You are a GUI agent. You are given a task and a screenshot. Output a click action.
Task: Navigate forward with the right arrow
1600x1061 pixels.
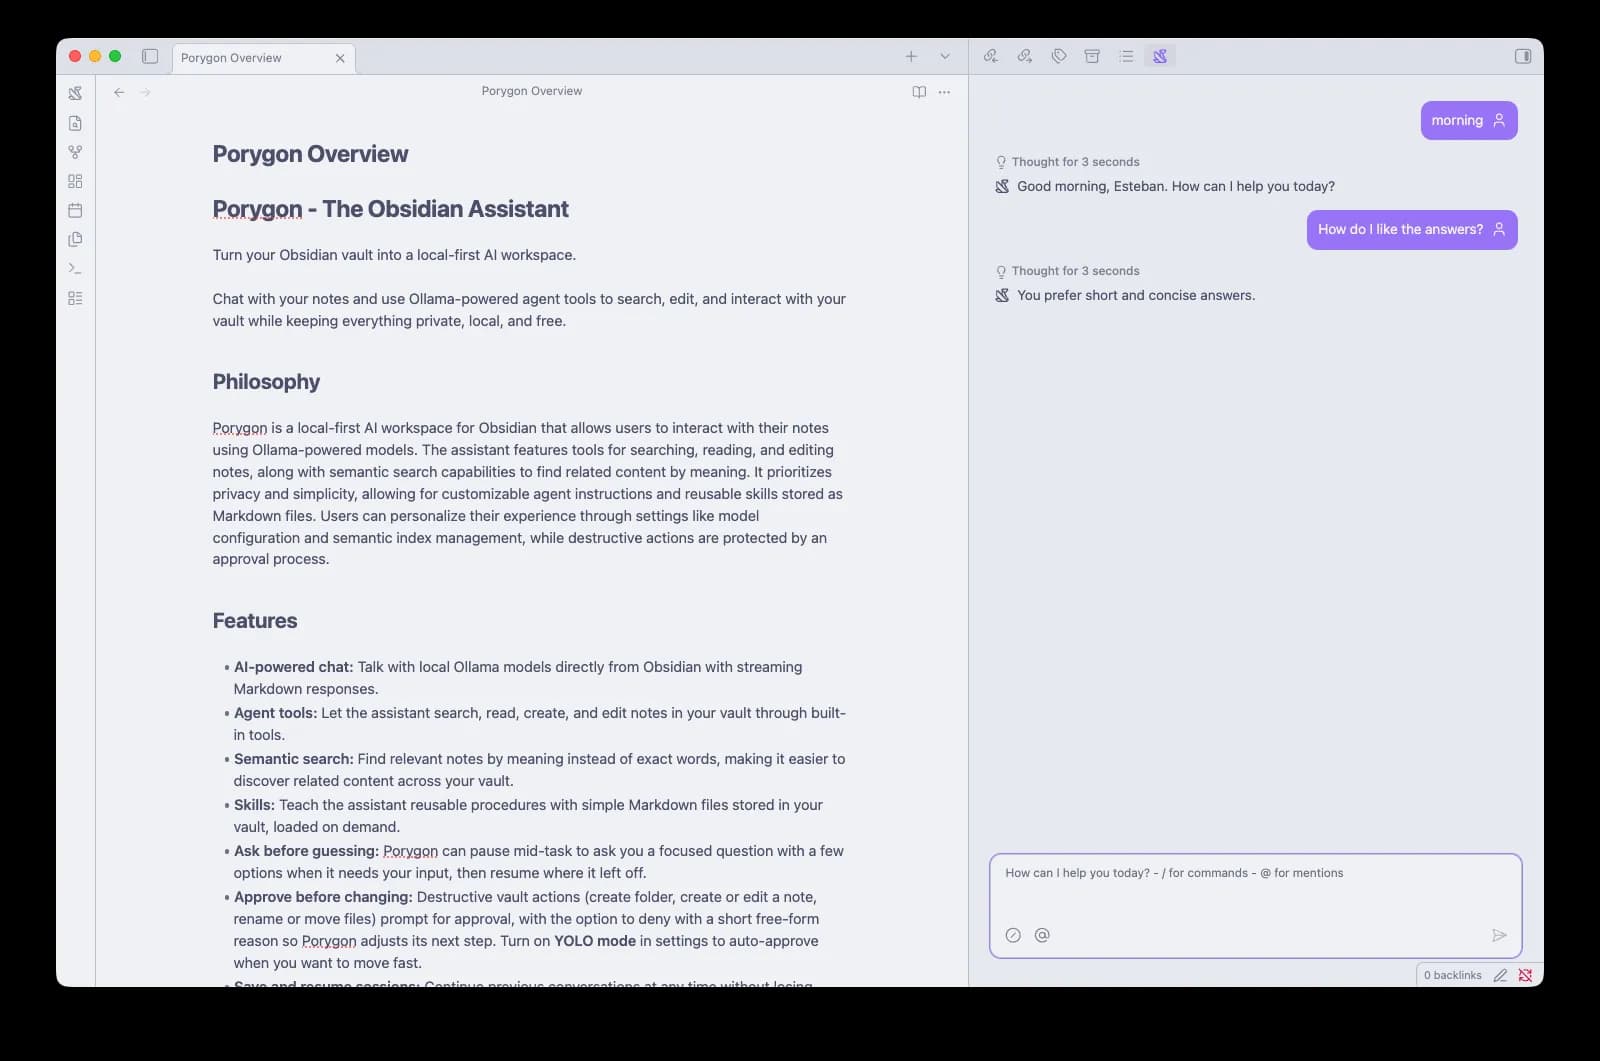click(x=146, y=92)
